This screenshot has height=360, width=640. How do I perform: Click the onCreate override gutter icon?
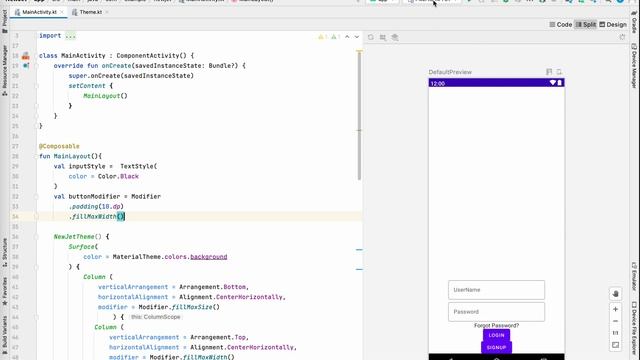click(26, 66)
